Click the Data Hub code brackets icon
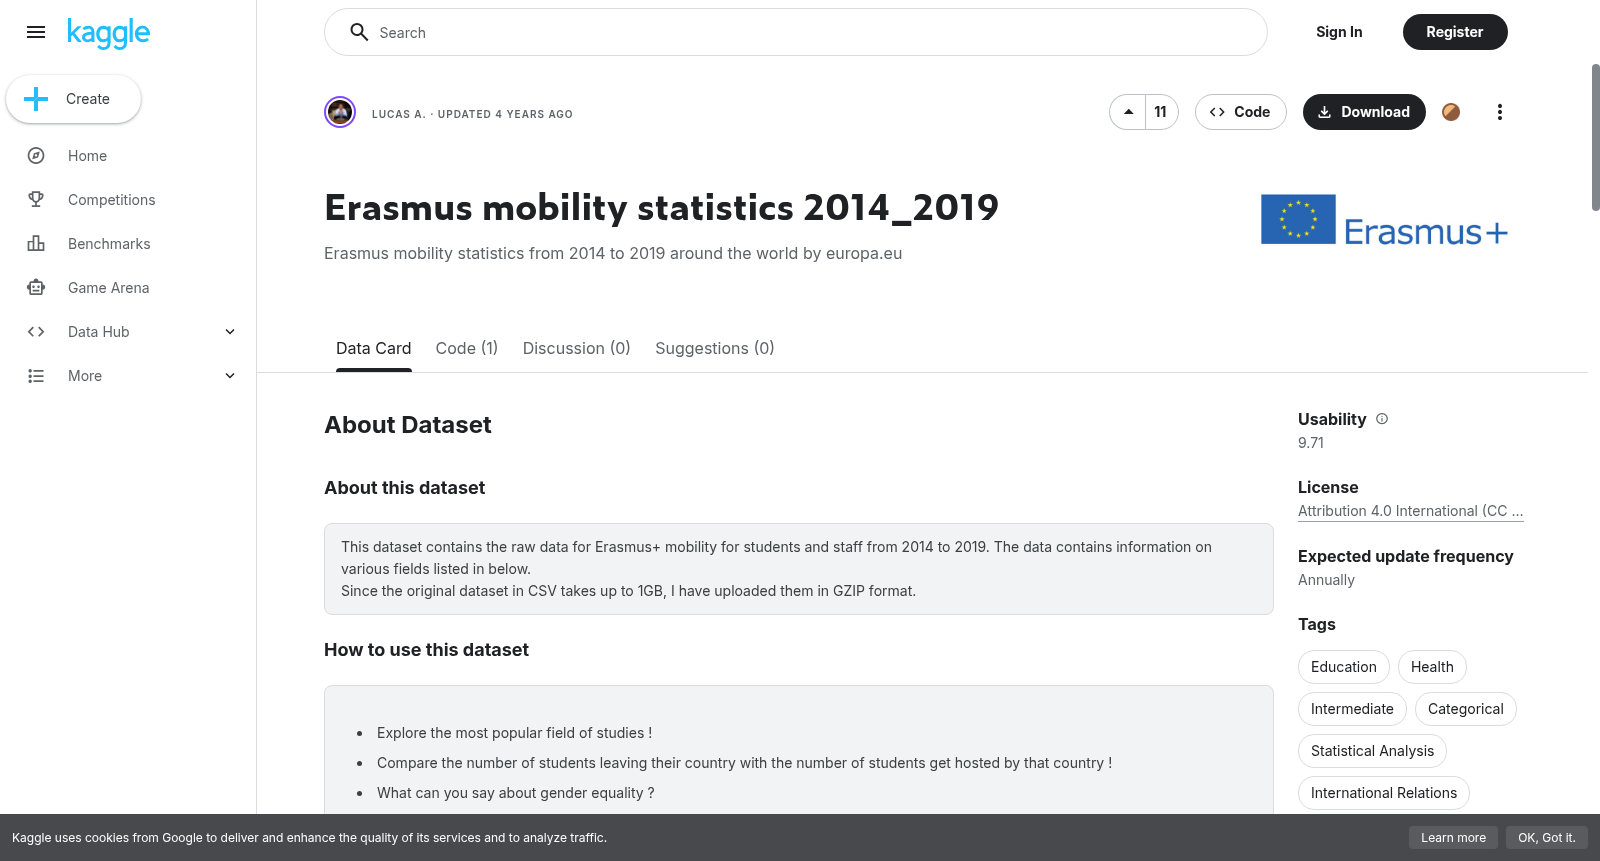This screenshot has width=1600, height=861. (36, 332)
